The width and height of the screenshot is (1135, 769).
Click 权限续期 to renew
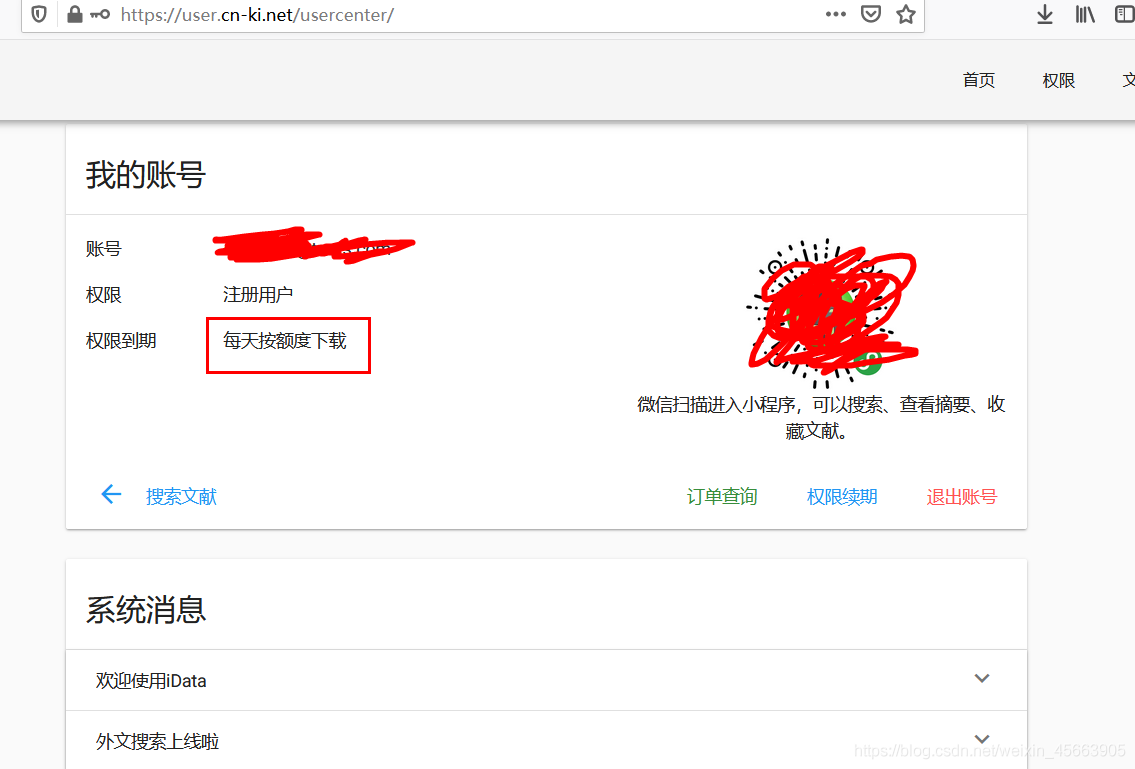[842, 496]
